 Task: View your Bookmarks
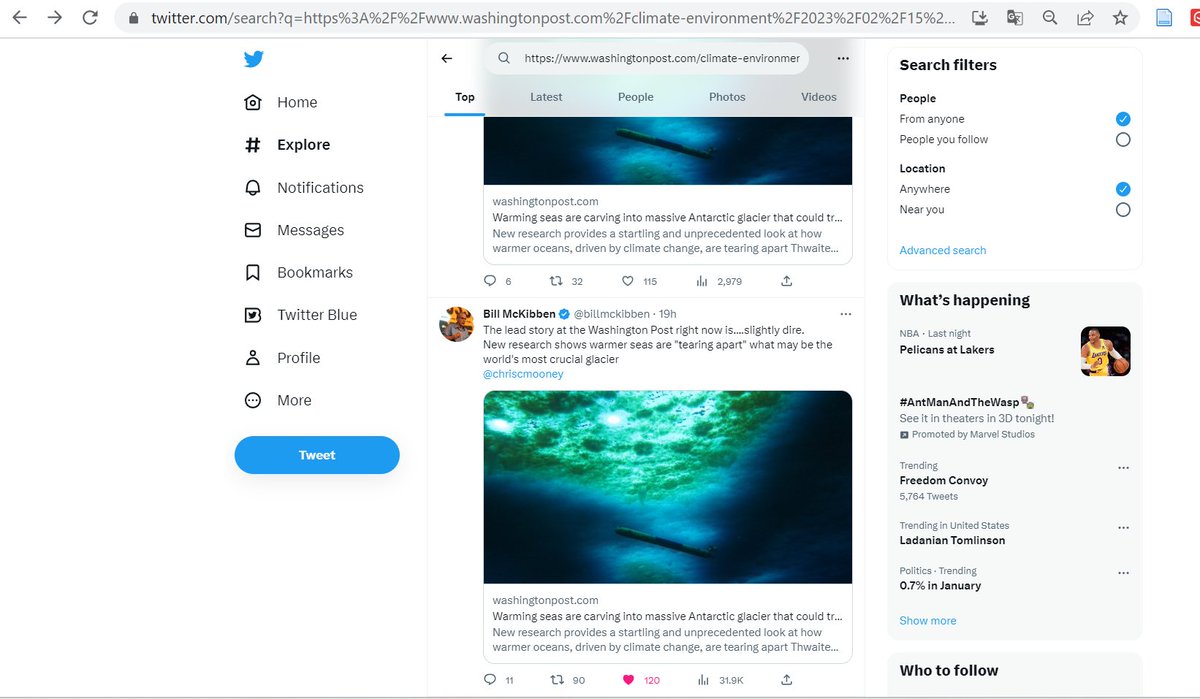tap(315, 272)
